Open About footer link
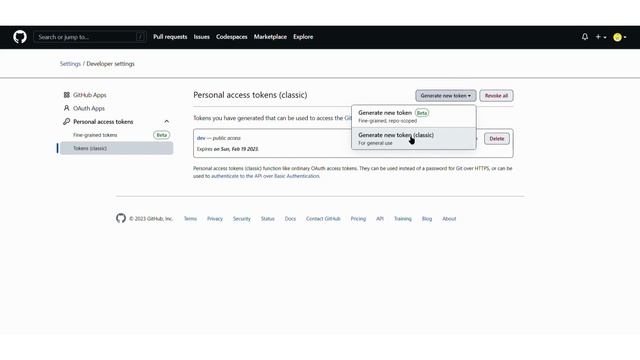 tap(449, 219)
